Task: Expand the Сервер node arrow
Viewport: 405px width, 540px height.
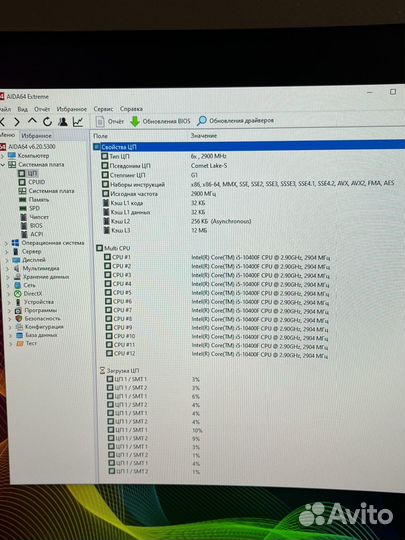Action: [x=7, y=252]
